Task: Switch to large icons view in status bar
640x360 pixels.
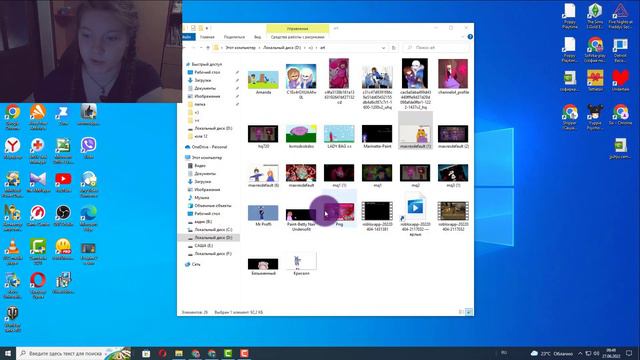Action: (x=469, y=312)
